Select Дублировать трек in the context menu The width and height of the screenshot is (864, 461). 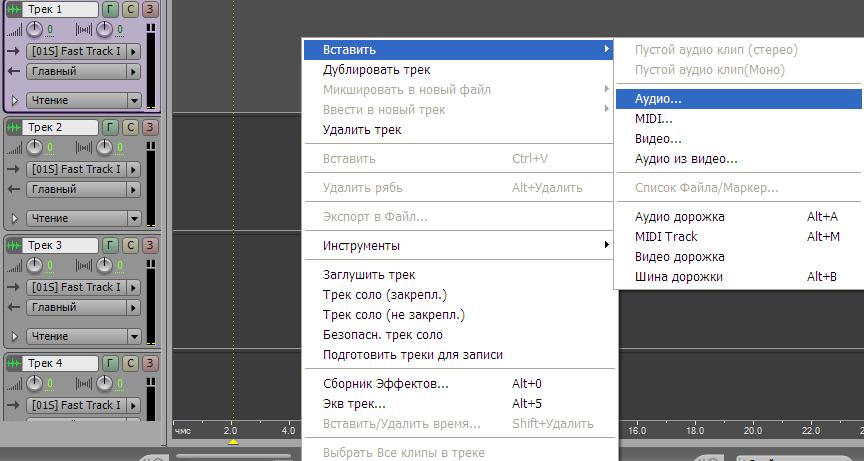click(458, 70)
